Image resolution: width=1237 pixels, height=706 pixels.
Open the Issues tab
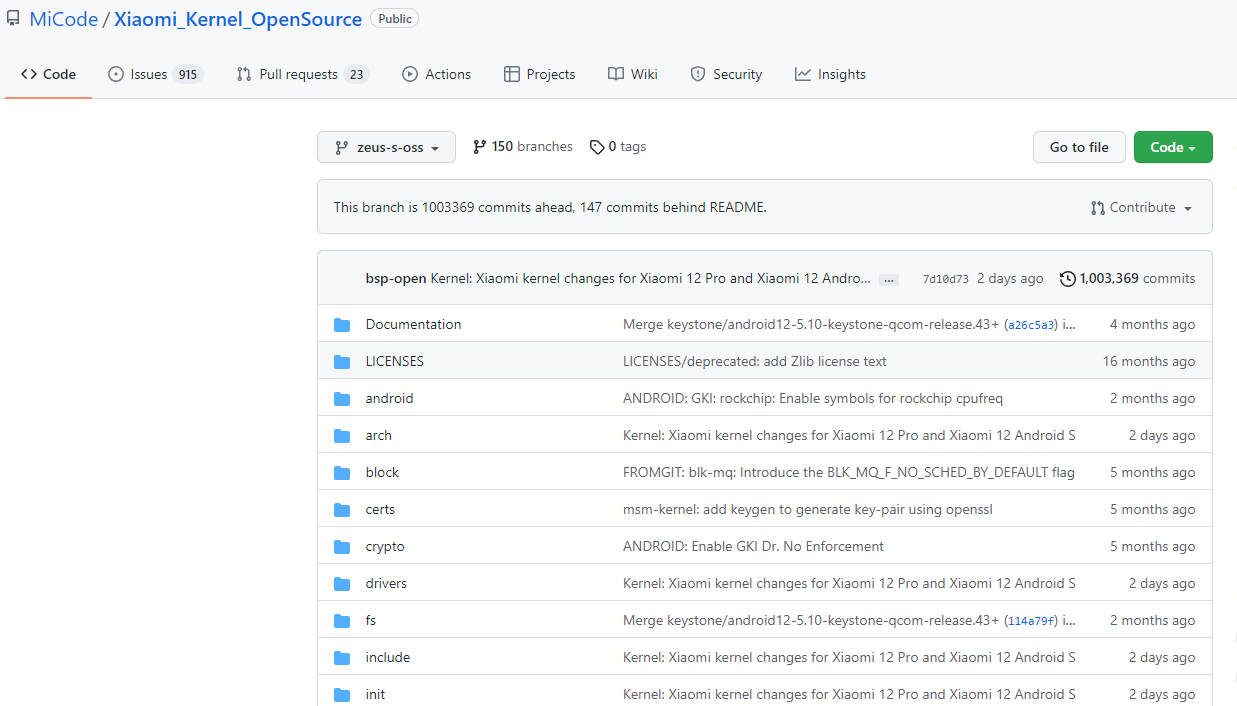(x=155, y=74)
